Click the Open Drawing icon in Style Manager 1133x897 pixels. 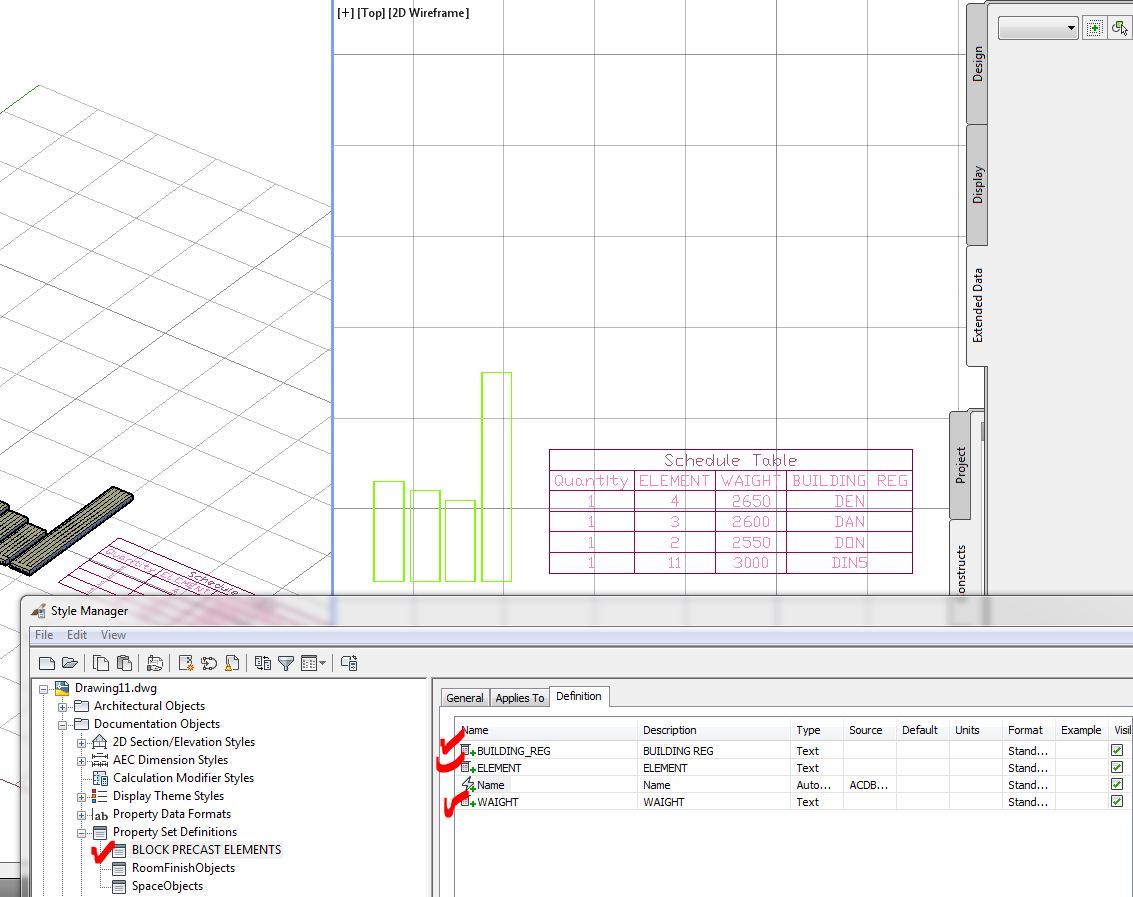pyautogui.click(x=71, y=663)
